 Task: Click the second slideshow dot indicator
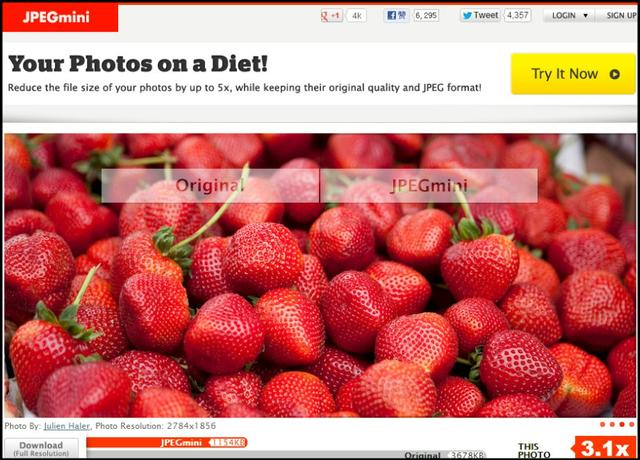coord(612,424)
